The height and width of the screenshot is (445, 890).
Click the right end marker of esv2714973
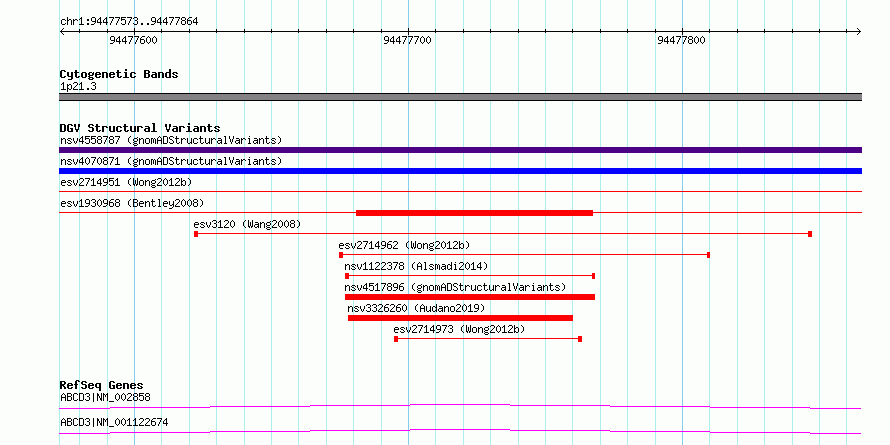click(x=580, y=339)
